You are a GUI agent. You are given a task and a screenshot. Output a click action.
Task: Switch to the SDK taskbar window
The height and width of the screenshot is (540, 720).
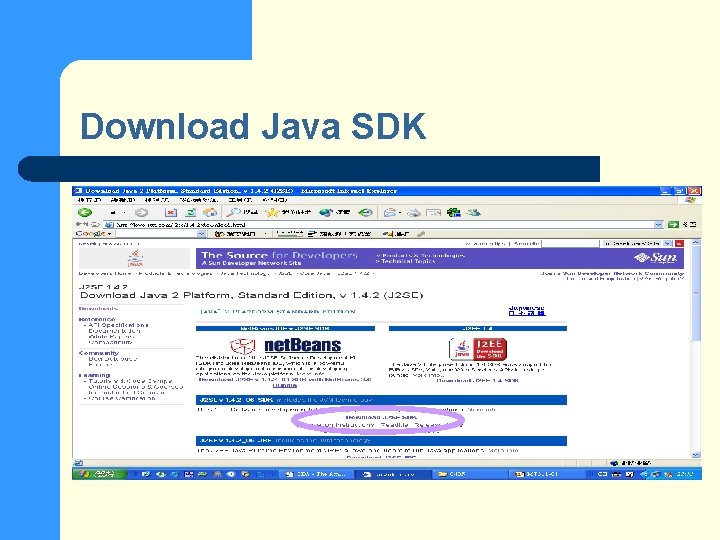pos(316,474)
